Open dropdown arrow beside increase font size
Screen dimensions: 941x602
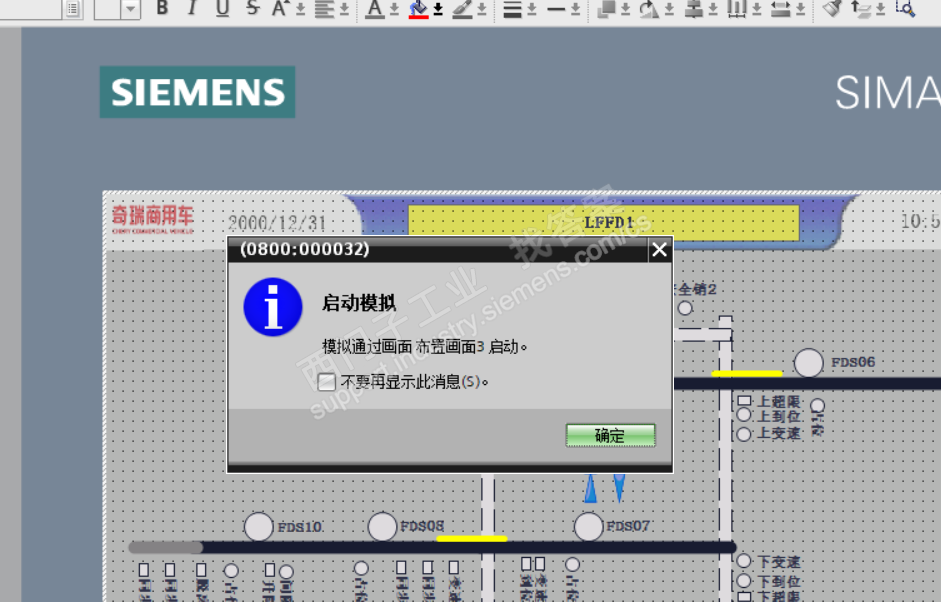301,9
